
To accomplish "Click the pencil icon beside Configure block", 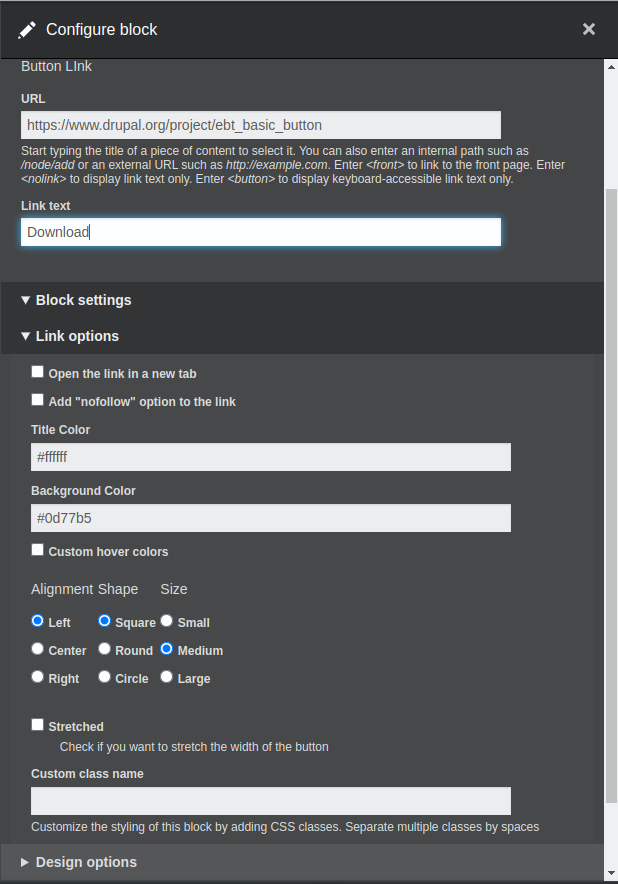I will tap(27, 30).
